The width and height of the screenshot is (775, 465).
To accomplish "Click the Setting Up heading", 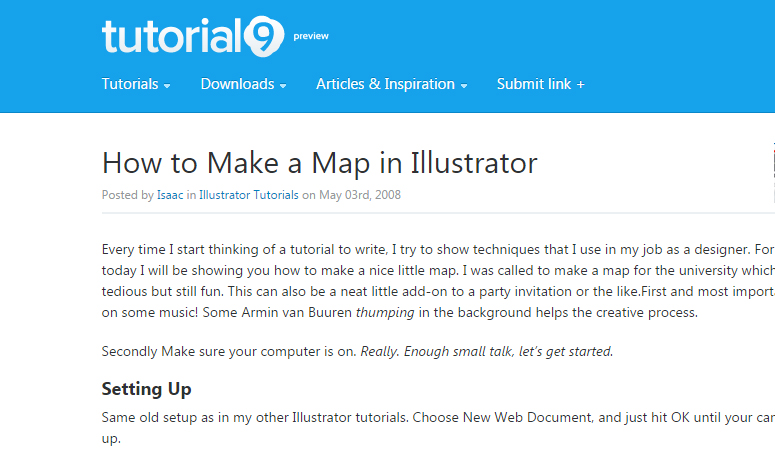I will point(146,389).
